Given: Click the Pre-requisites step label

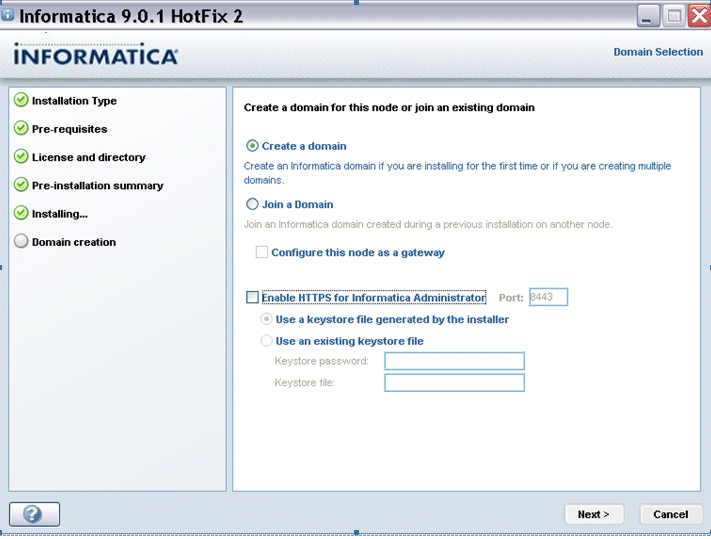Looking at the screenshot, I should pyautogui.click(x=69, y=129).
